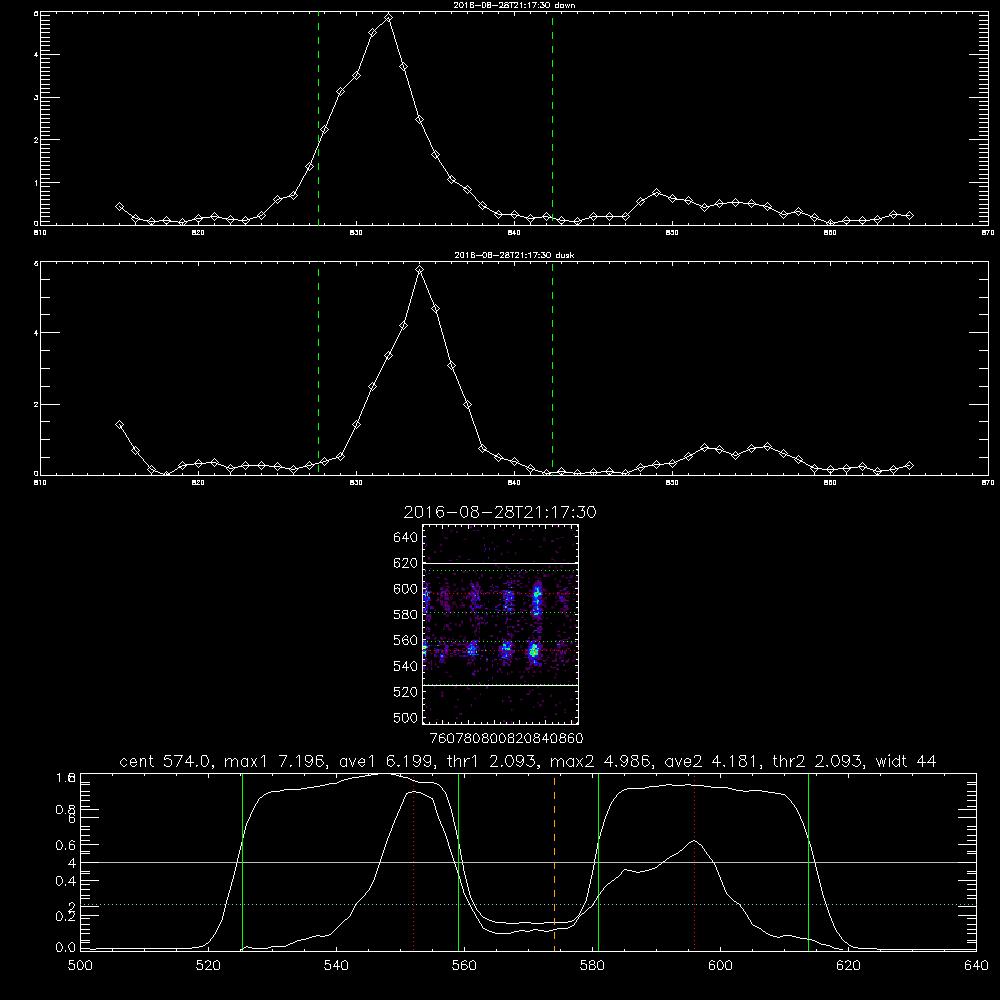
Task: Click the 580 label on the image's vertical axis
Action: point(406,614)
